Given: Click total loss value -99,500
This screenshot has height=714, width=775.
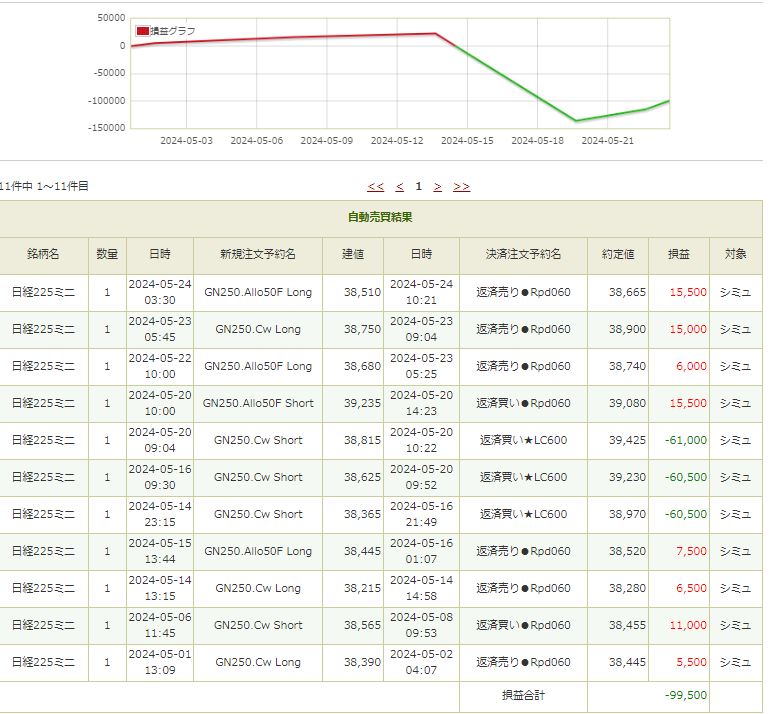Looking at the screenshot, I should pyautogui.click(x=686, y=695).
